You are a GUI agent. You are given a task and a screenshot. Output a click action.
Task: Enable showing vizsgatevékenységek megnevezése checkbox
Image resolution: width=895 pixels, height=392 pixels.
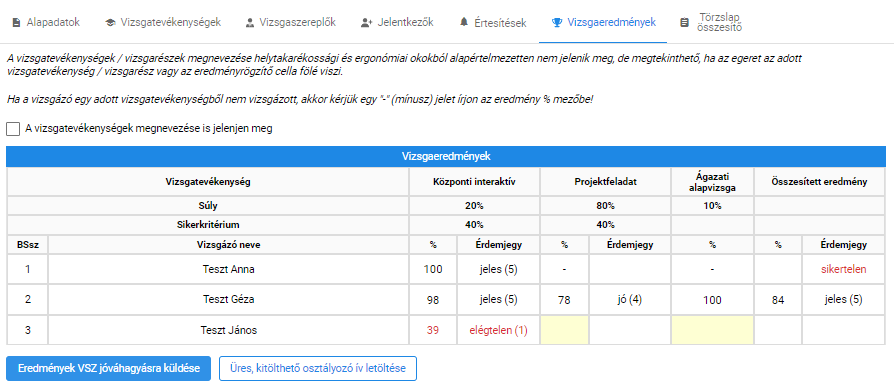pyautogui.click(x=13, y=129)
